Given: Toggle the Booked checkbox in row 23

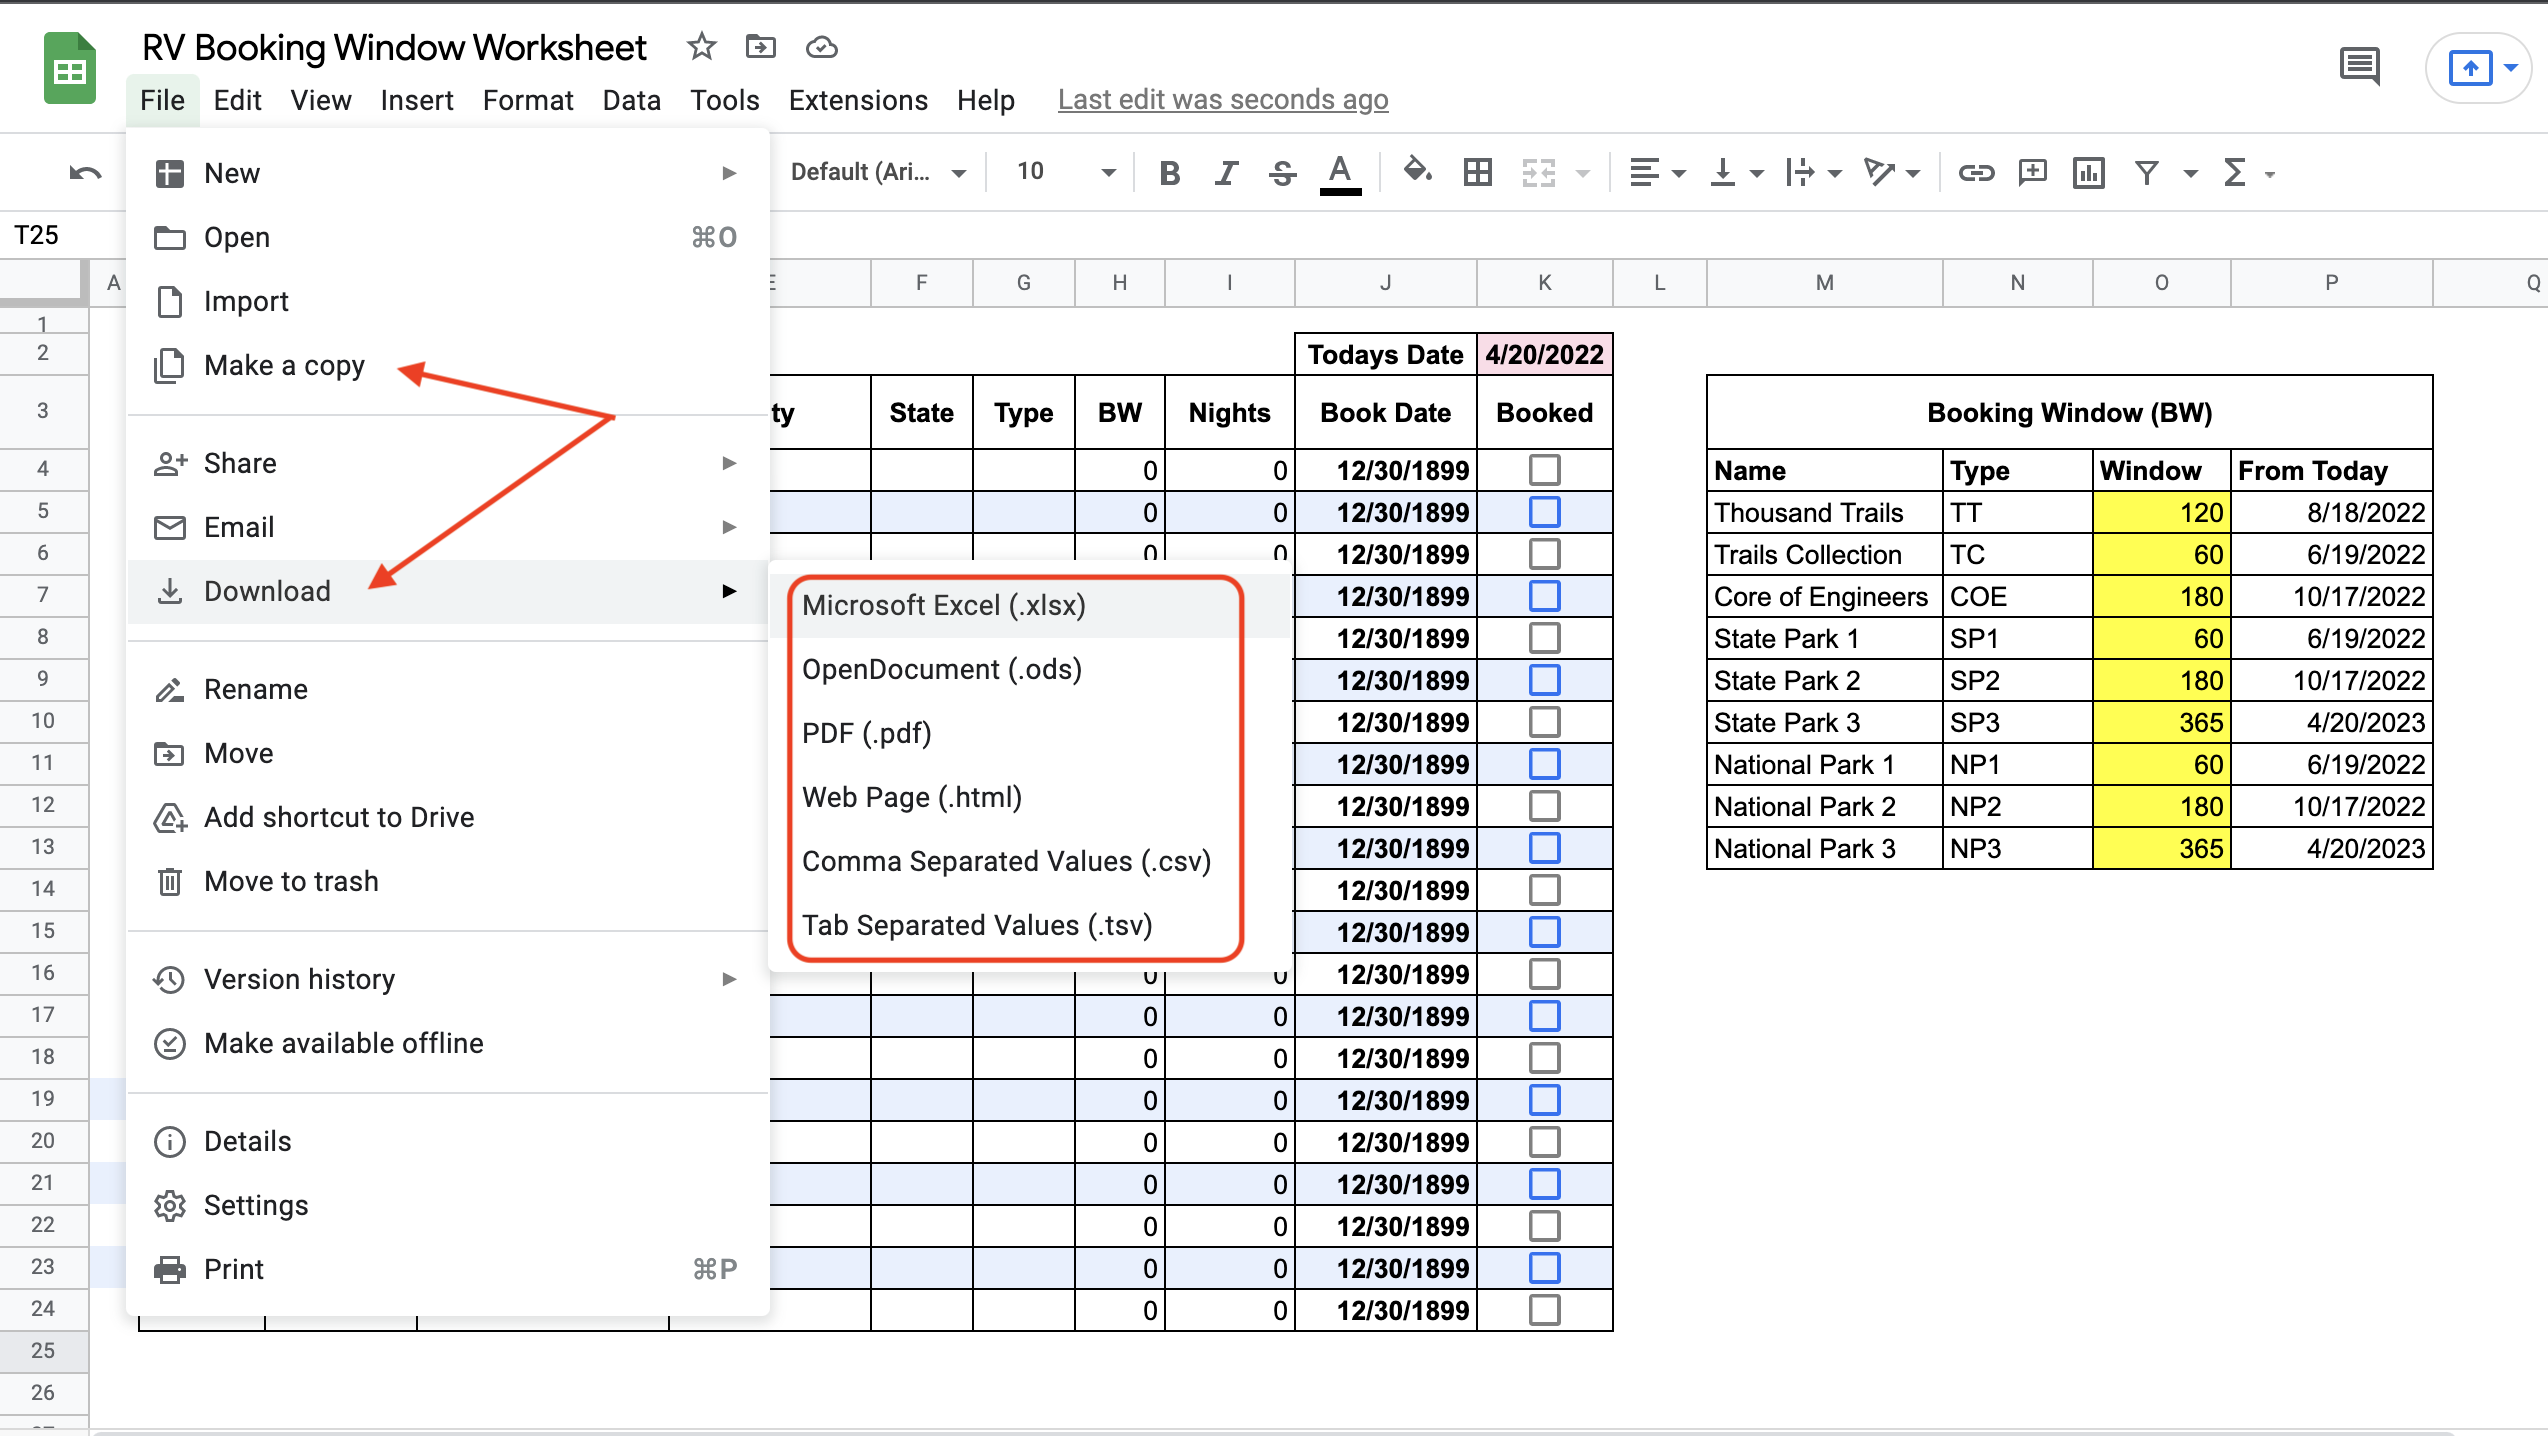Looking at the screenshot, I should (x=1544, y=1267).
